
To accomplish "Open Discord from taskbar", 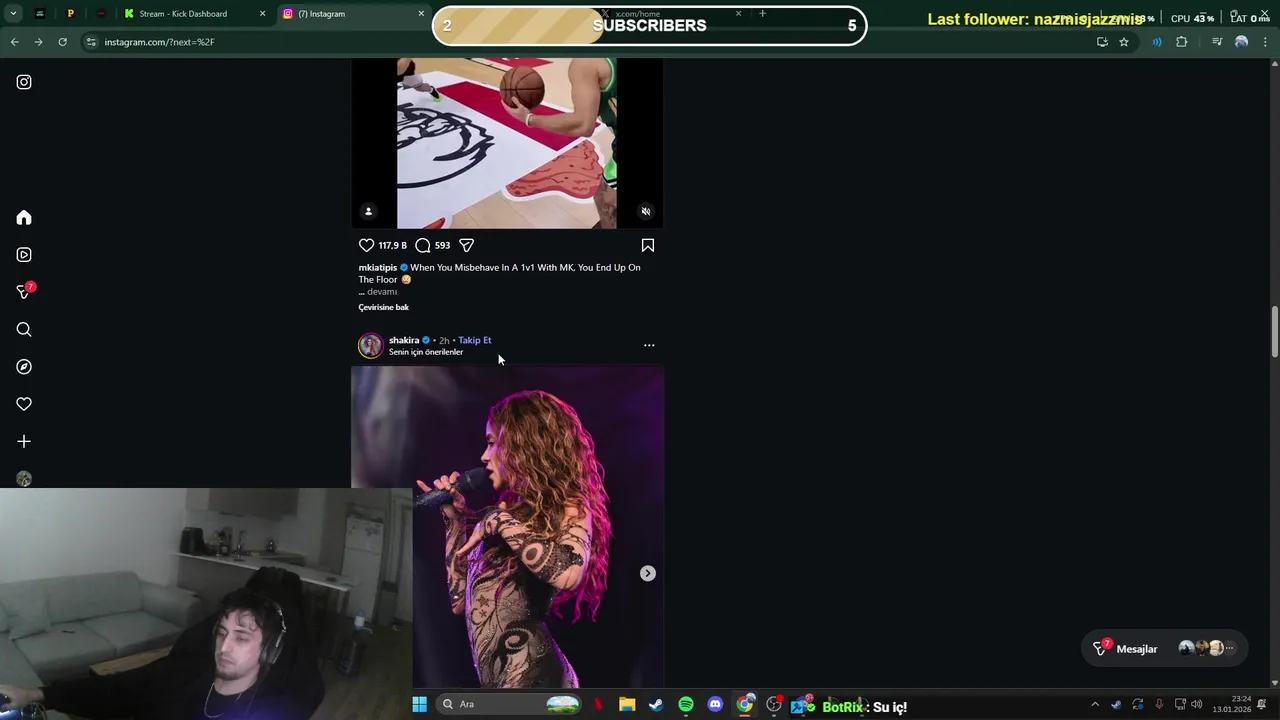I will point(715,704).
